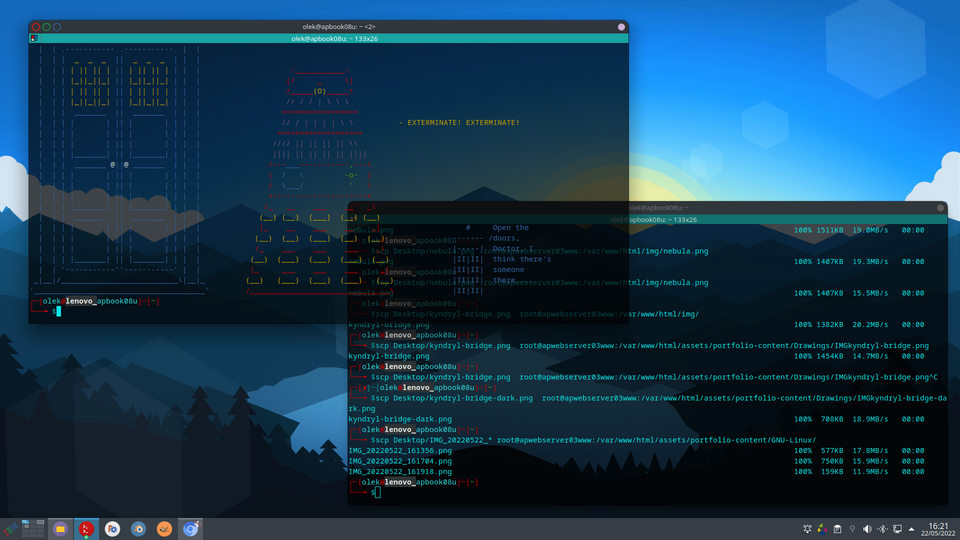Viewport: 960px width, 540px height.
Task: Open the Chromium browser taskbar icon
Action: point(190,529)
